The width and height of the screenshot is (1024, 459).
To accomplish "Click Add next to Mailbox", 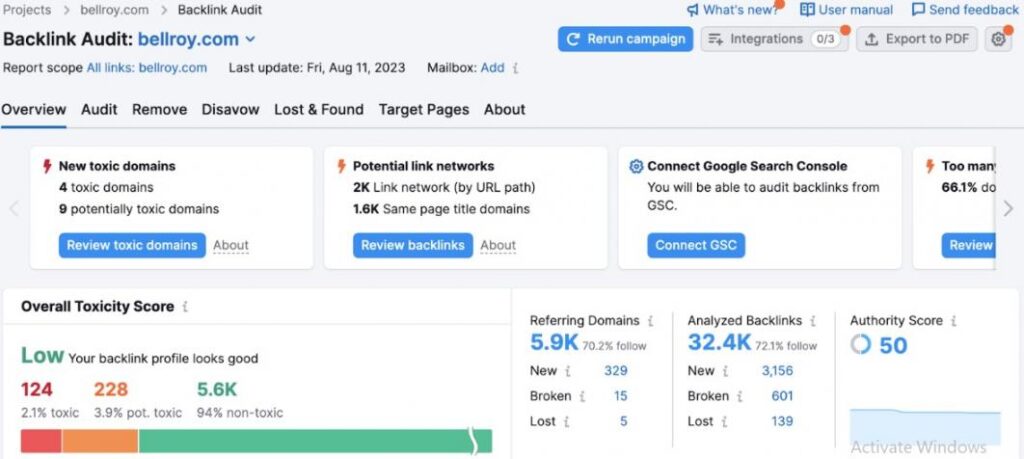I will (492, 68).
